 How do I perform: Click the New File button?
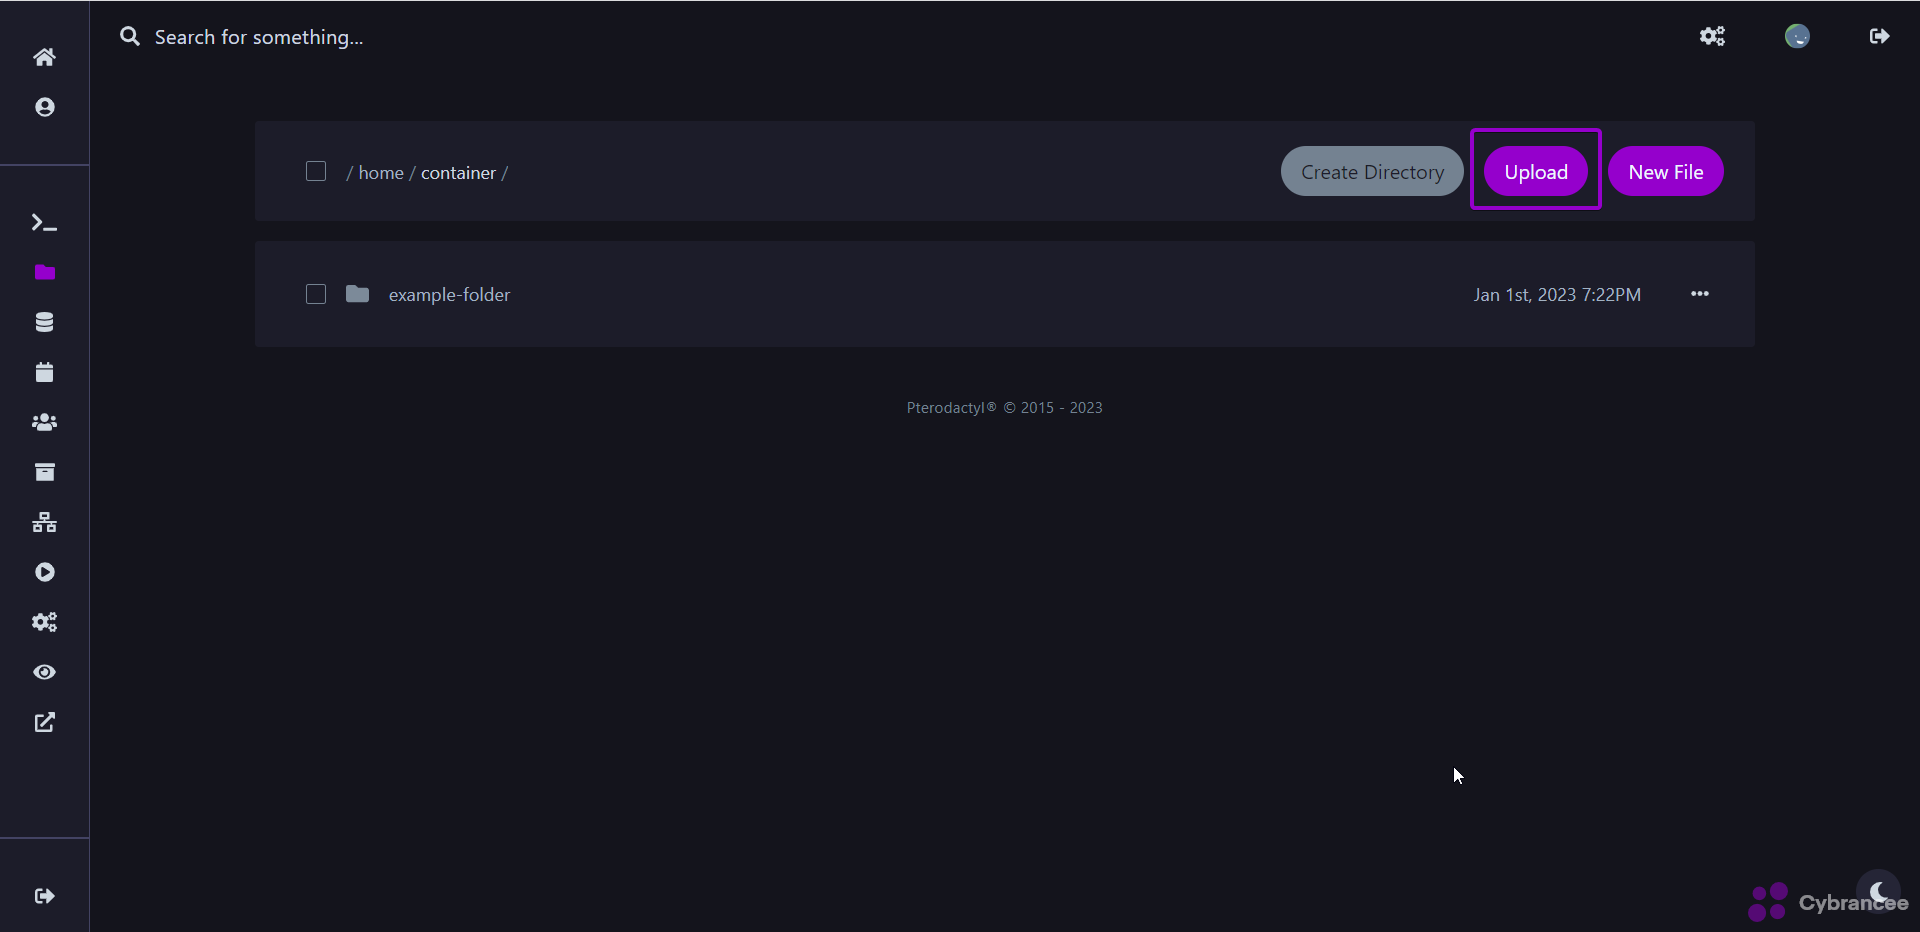click(1665, 172)
